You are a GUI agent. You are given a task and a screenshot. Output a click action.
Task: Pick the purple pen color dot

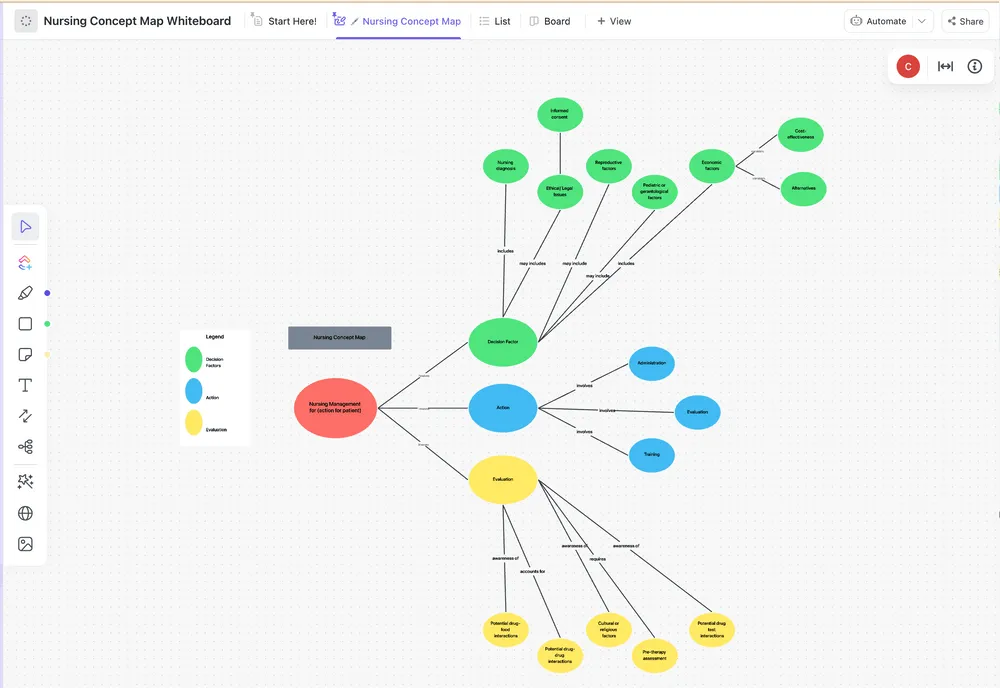click(47, 293)
